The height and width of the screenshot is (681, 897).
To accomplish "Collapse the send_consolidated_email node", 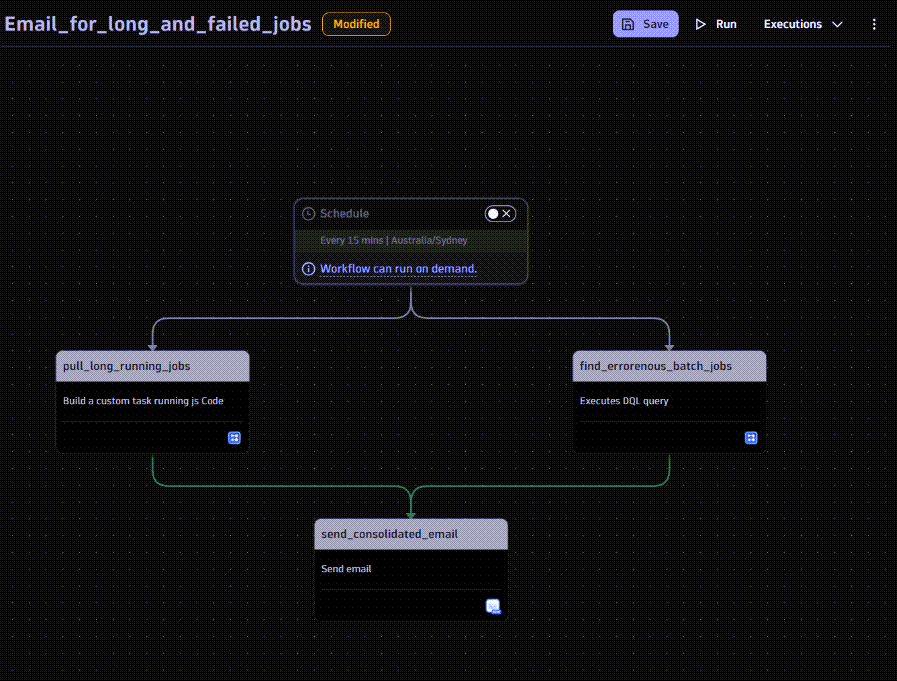I will pyautogui.click(x=410, y=533).
